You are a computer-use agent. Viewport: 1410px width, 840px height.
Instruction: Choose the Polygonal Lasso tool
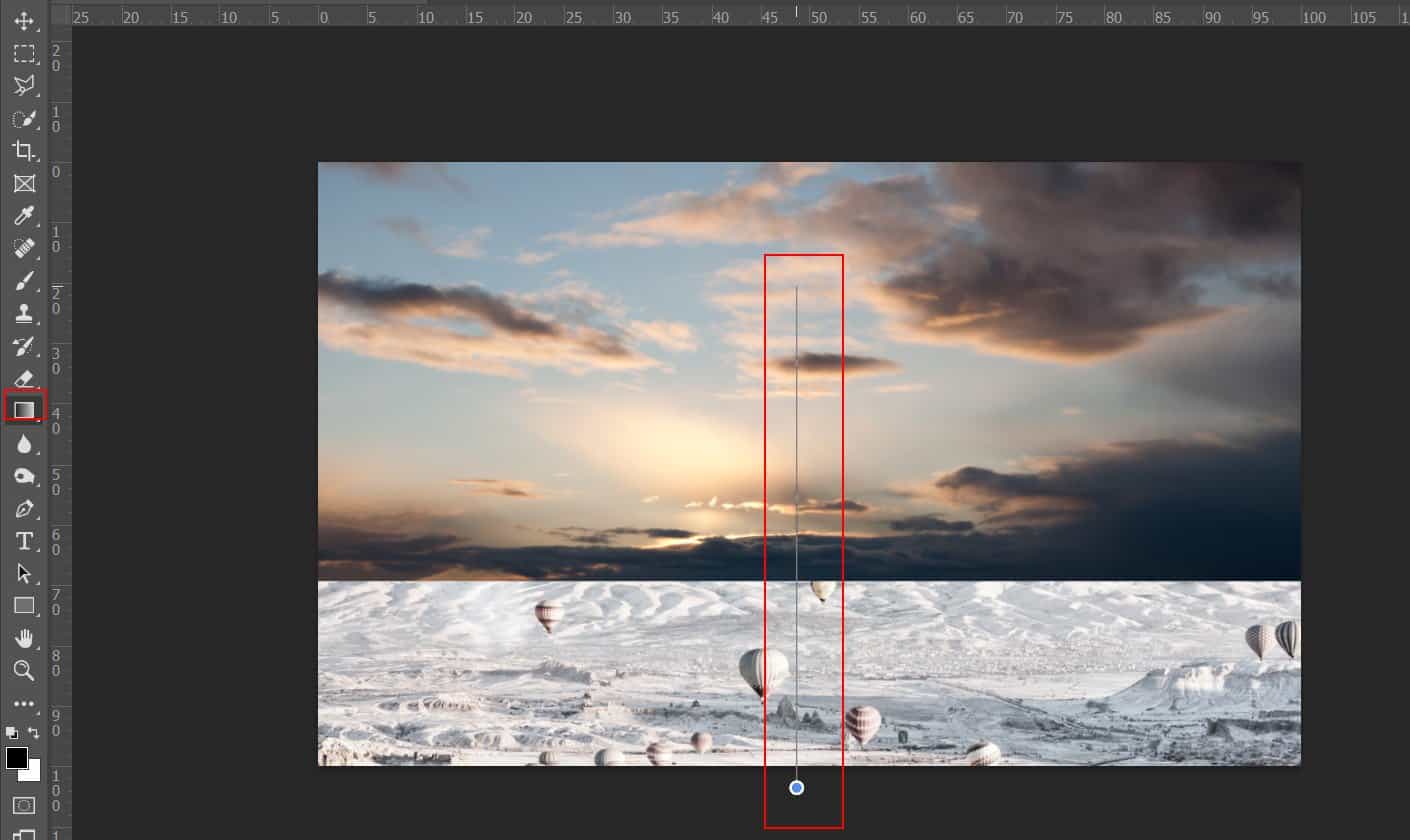click(24, 86)
